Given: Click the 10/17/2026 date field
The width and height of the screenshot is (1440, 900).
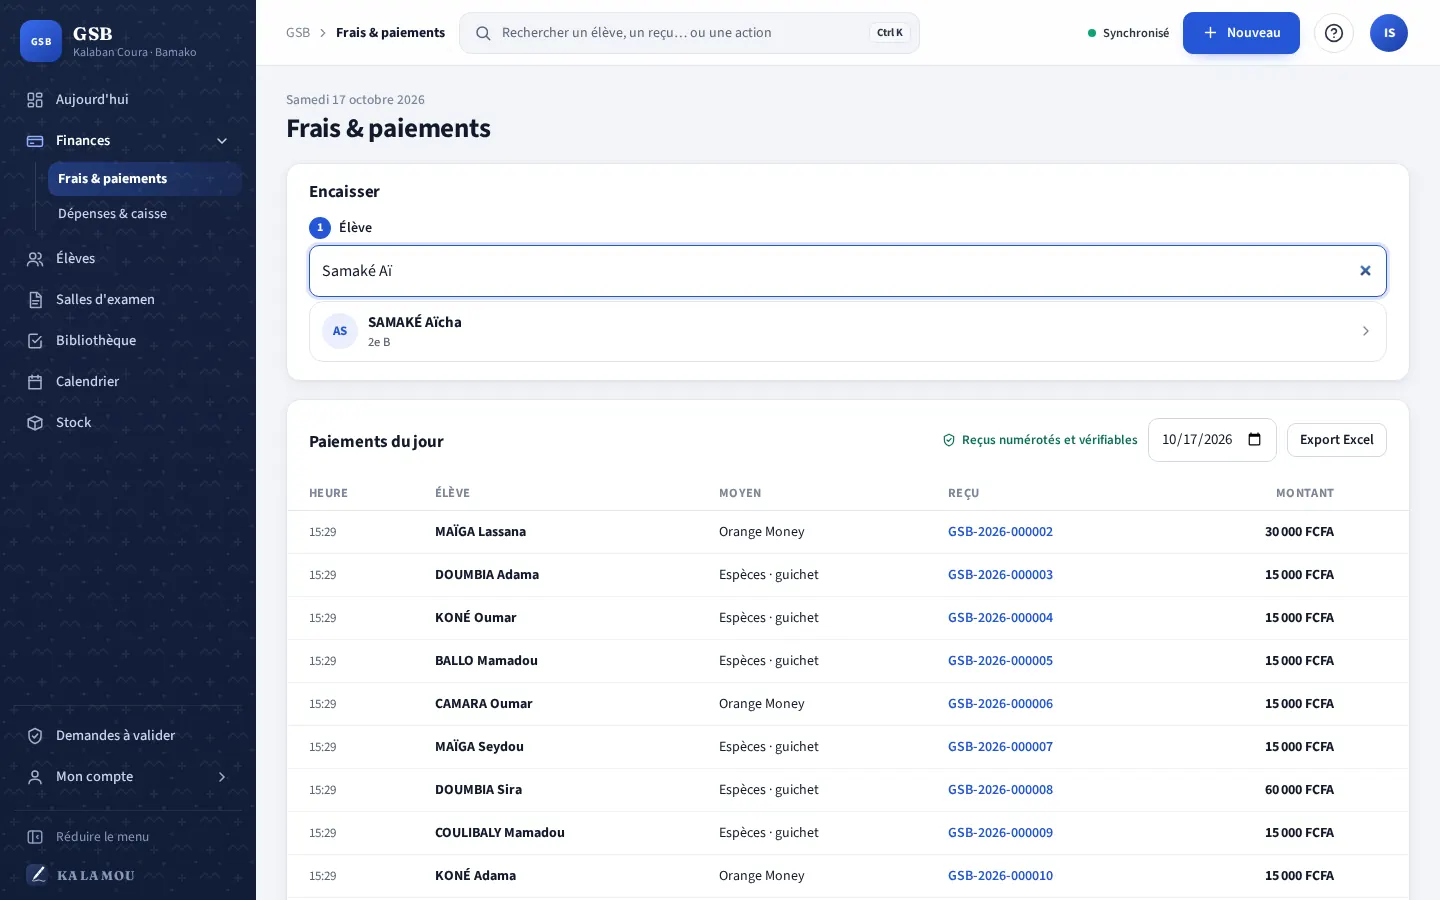Looking at the screenshot, I should coord(1212,440).
